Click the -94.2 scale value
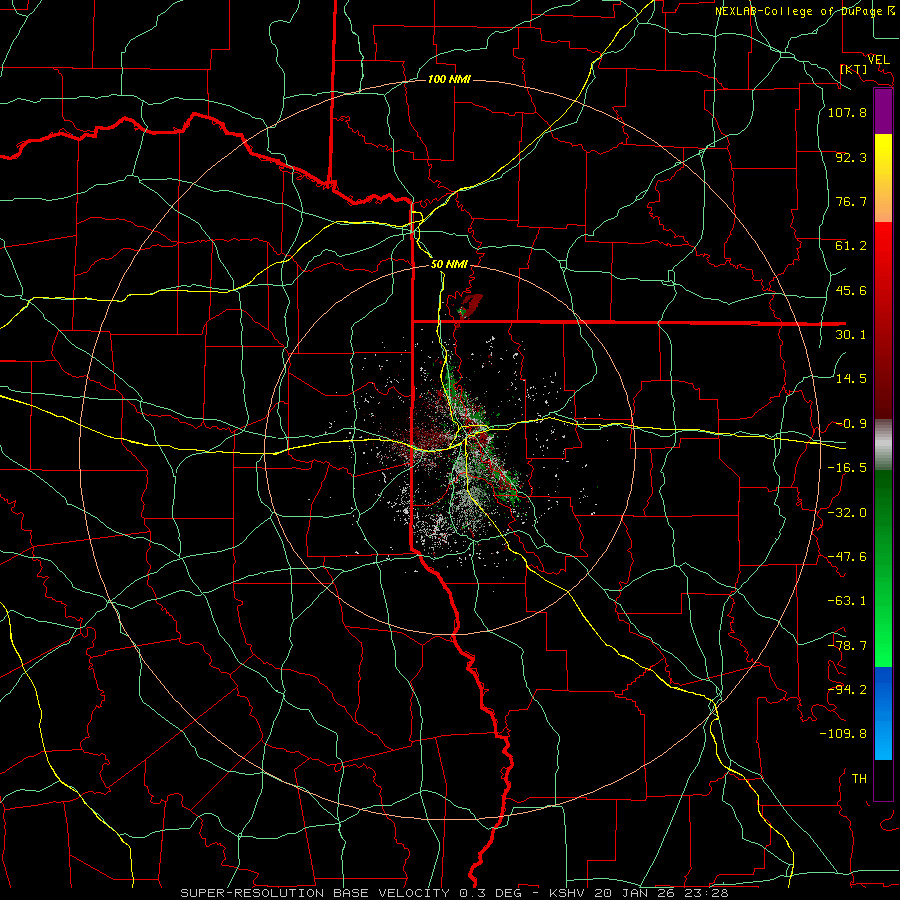900x900 pixels. (x=847, y=690)
